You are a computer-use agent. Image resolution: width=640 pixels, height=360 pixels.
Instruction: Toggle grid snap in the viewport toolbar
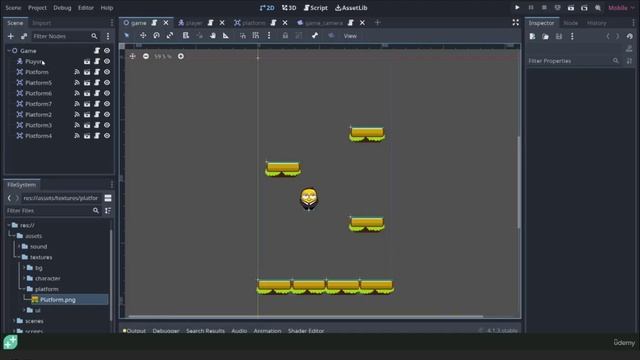click(x=256, y=36)
